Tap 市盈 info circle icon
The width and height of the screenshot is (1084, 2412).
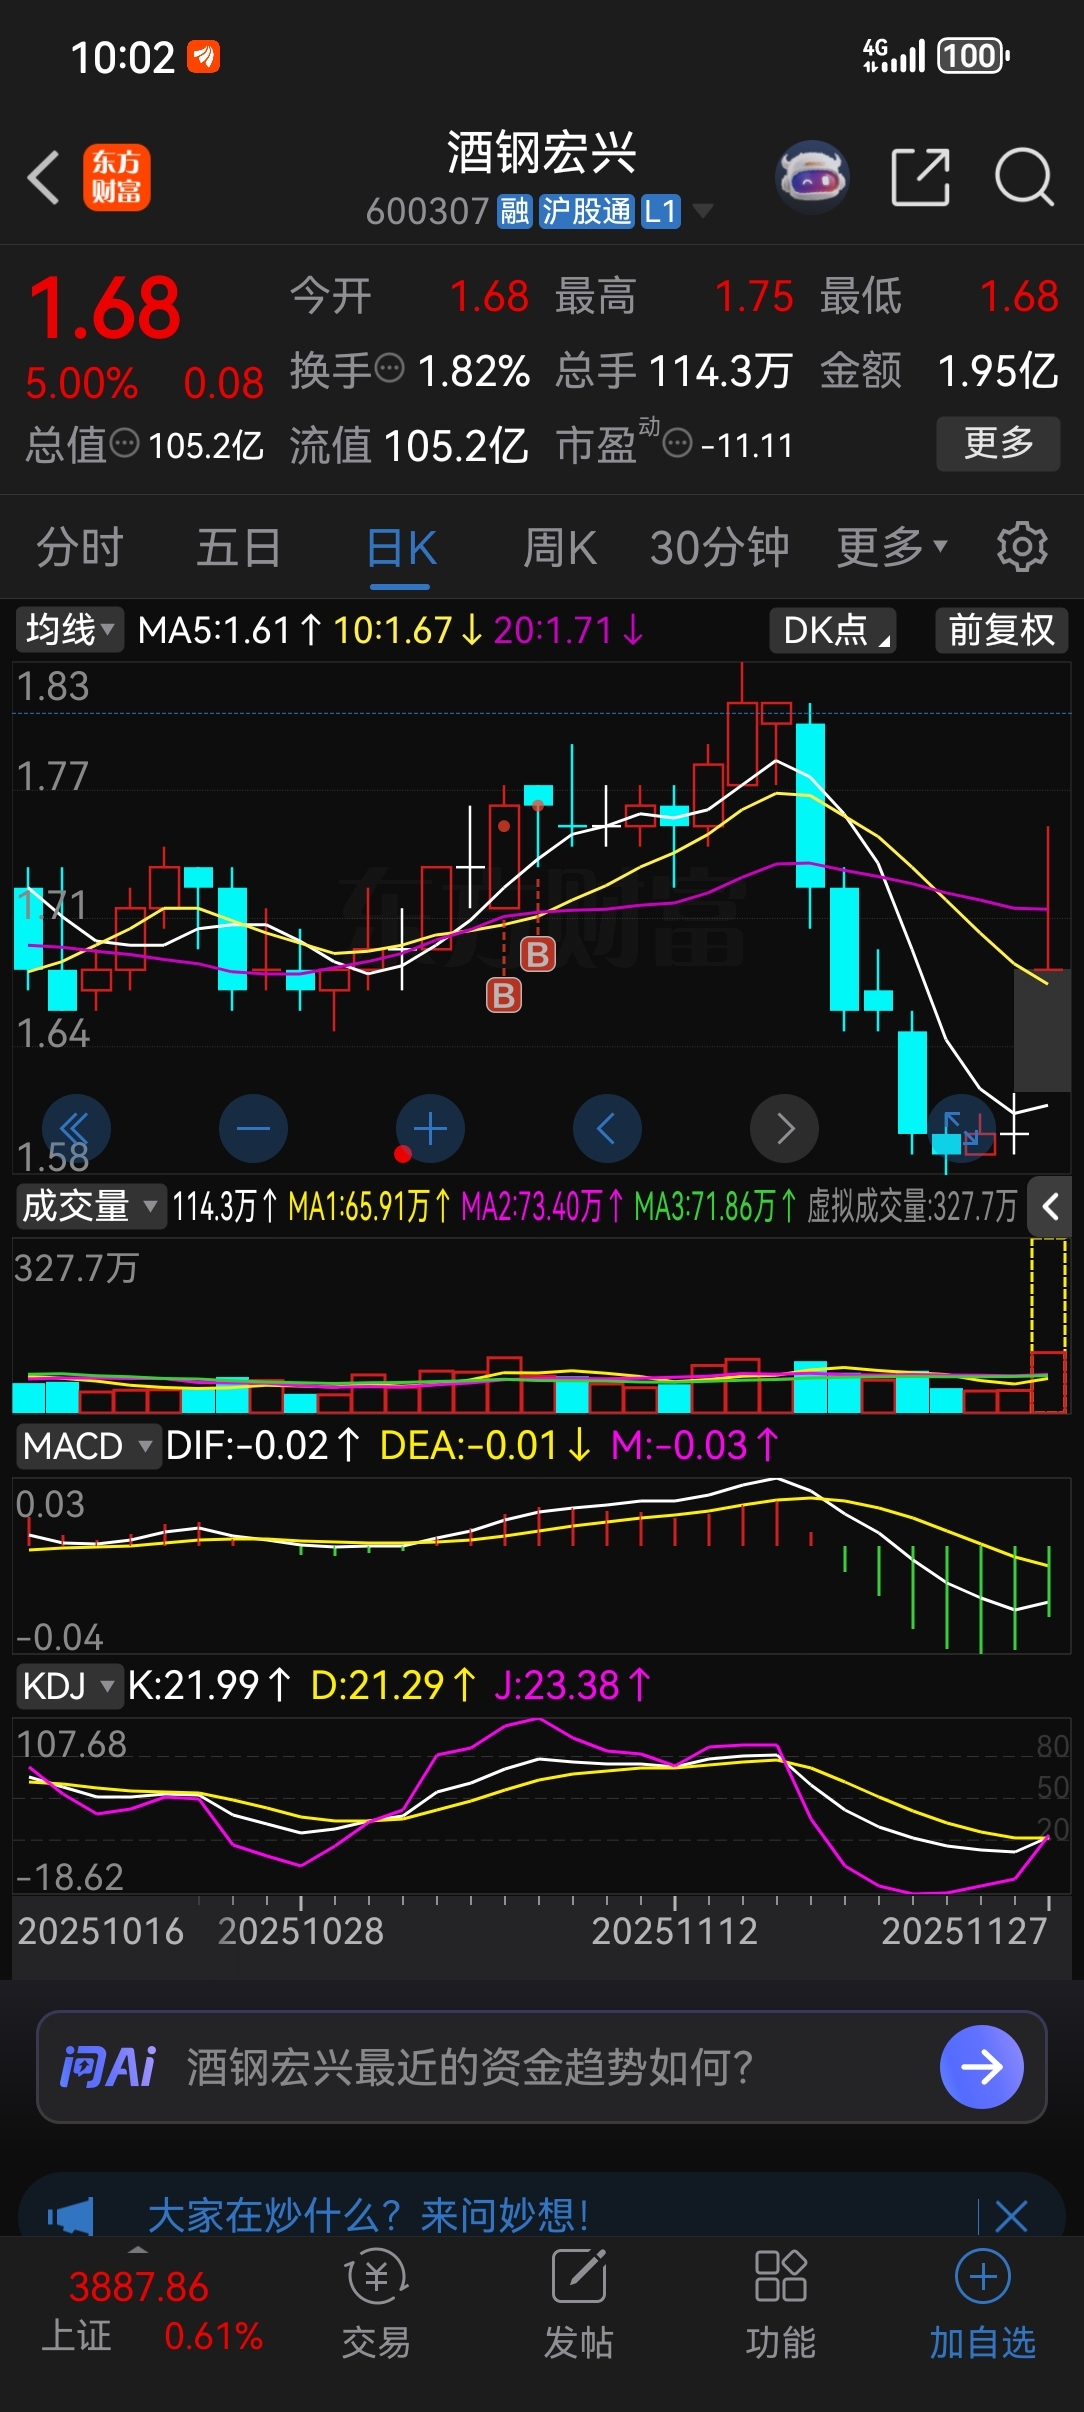pyautogui.click(x=677, y=442)
